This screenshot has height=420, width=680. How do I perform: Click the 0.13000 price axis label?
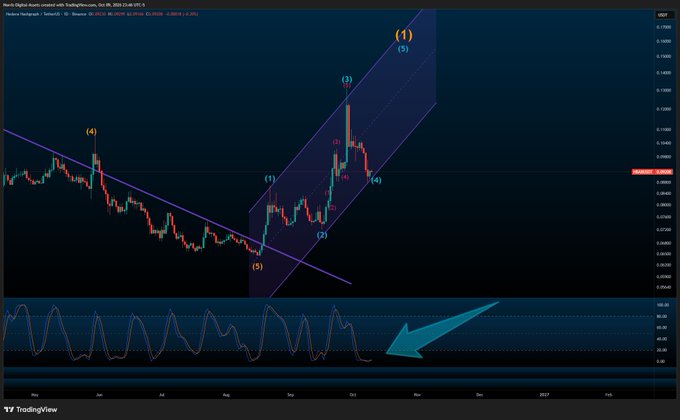click(x=664, y=90)
